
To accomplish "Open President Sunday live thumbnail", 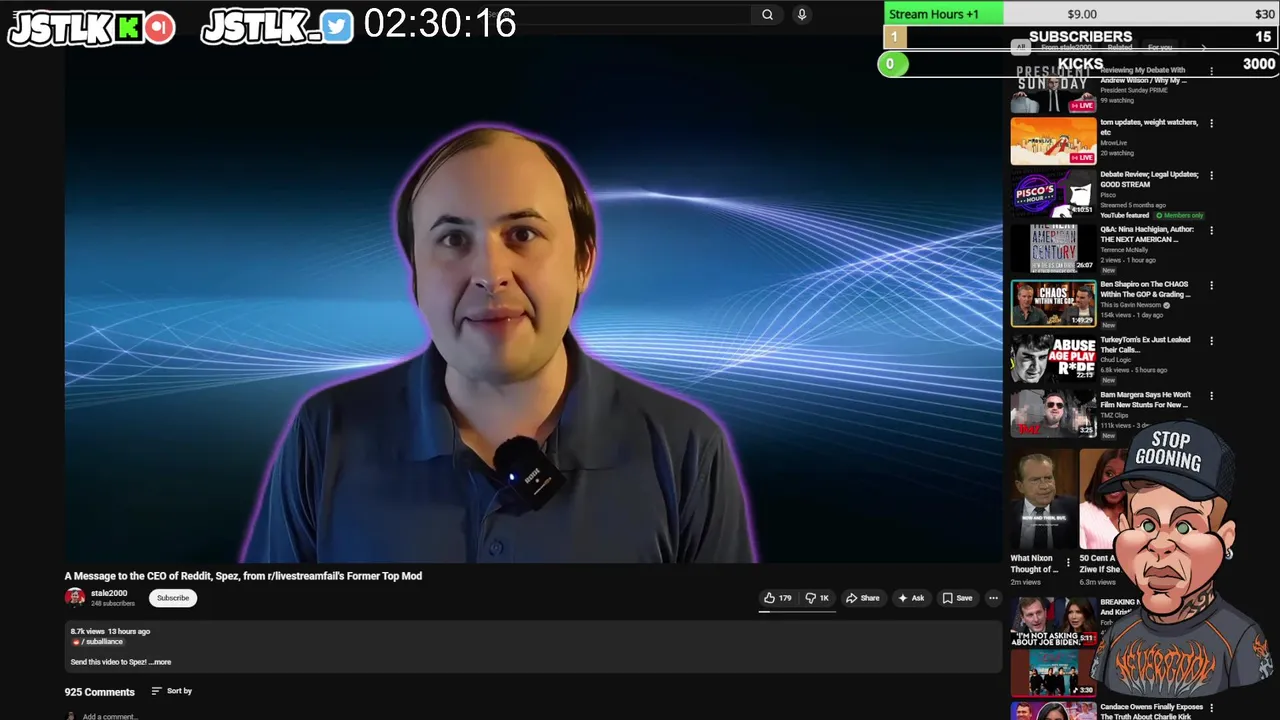I will click(x=1053, y=88).
